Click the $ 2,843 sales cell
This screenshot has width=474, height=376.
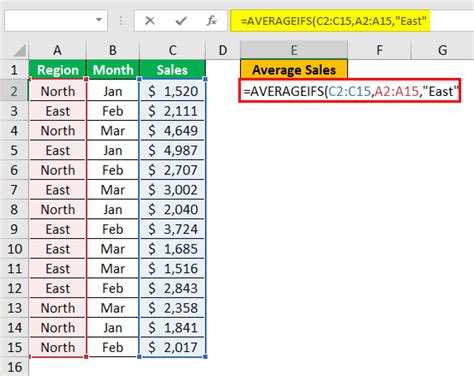(x=172, y=288)
